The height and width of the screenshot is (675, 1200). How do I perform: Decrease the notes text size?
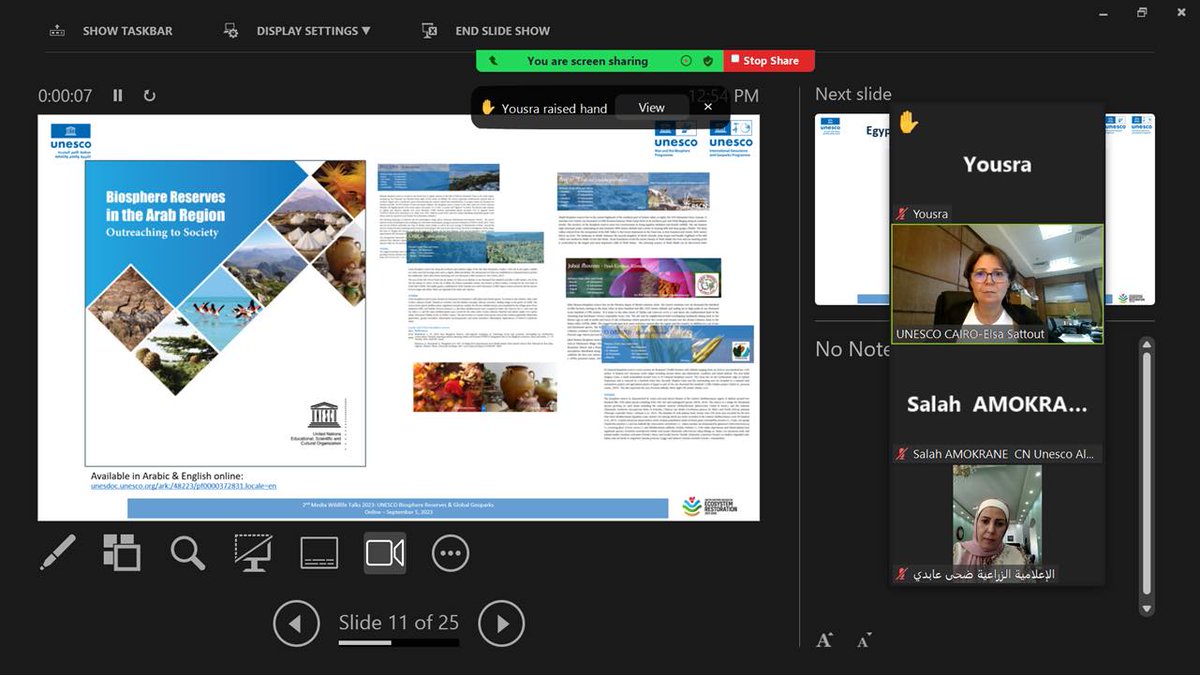pos(864,640)
